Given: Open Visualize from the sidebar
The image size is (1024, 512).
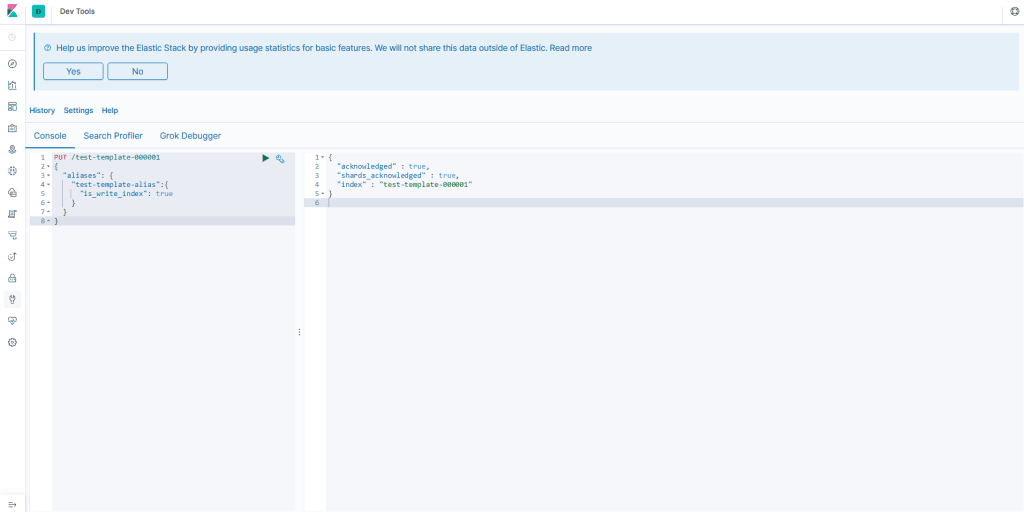Looking at the screenshot, I should 12,85.
